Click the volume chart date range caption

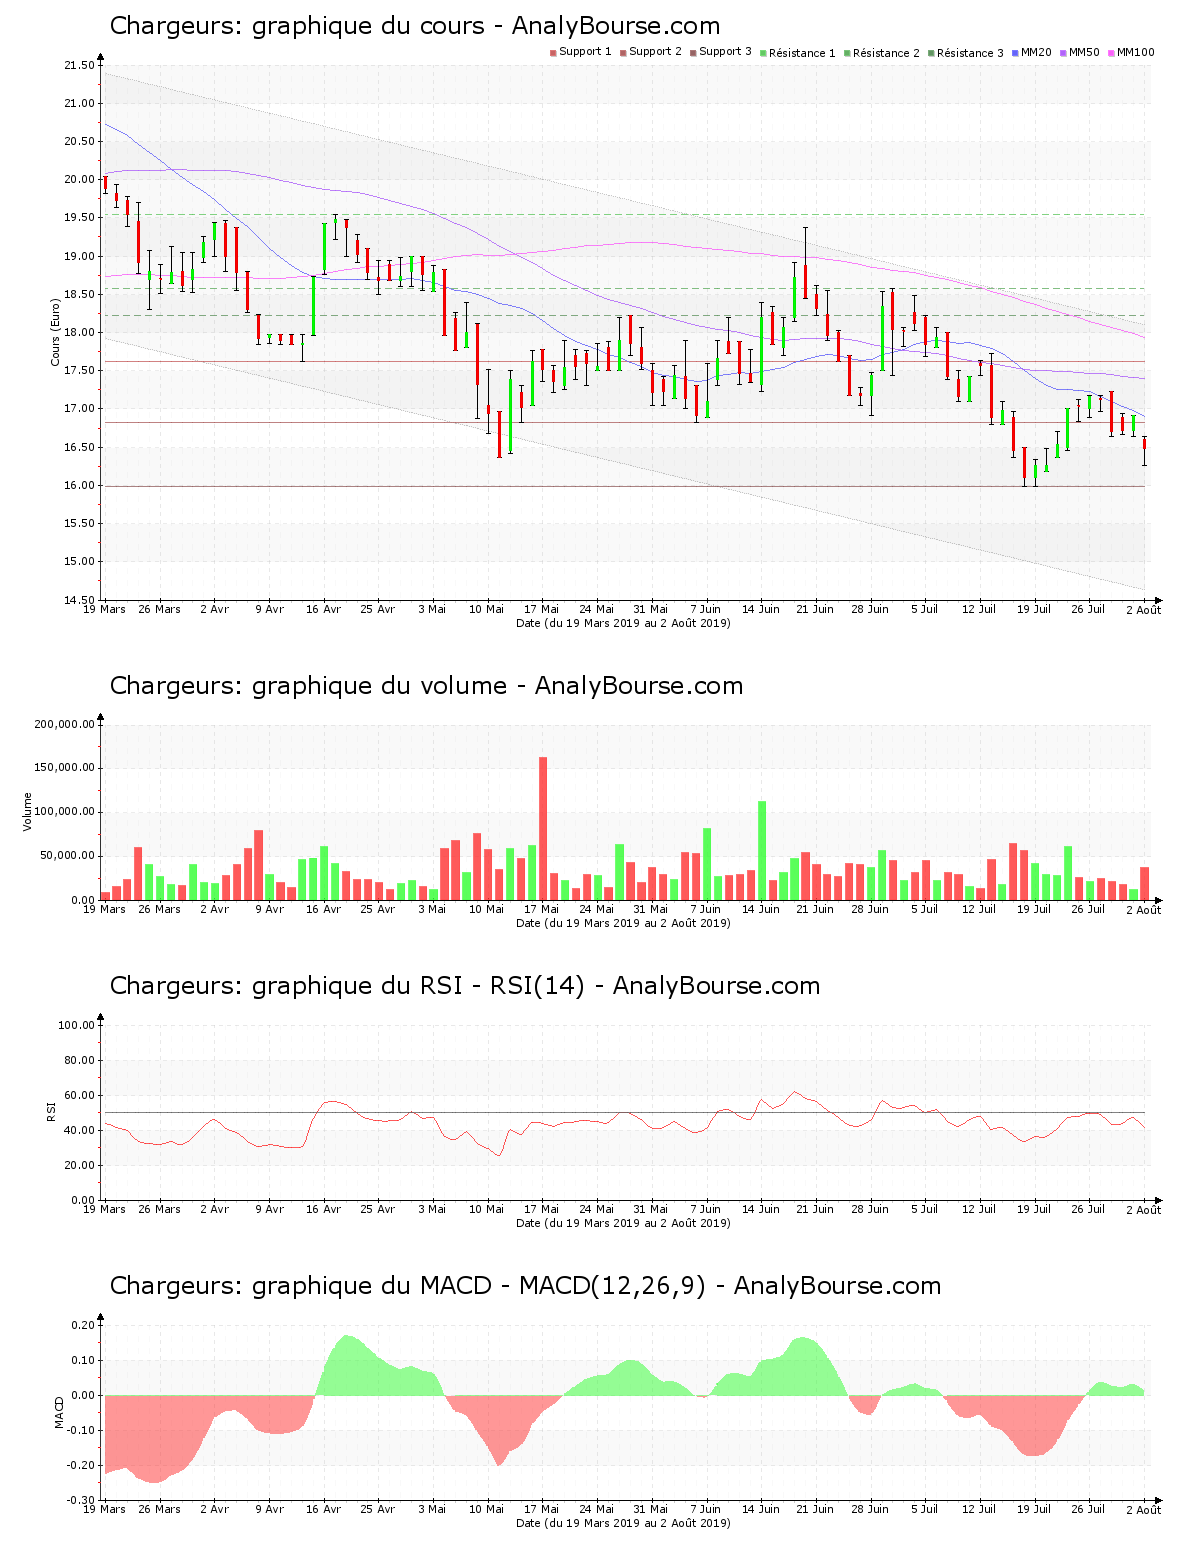click(x=623, y=923)
